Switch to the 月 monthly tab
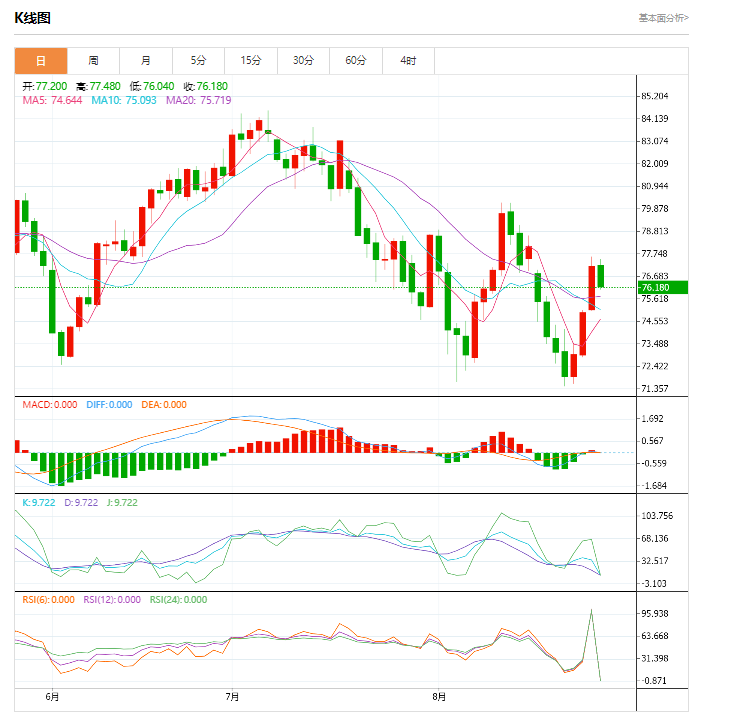This screenshot has width=755, height=724. [146, 61]
